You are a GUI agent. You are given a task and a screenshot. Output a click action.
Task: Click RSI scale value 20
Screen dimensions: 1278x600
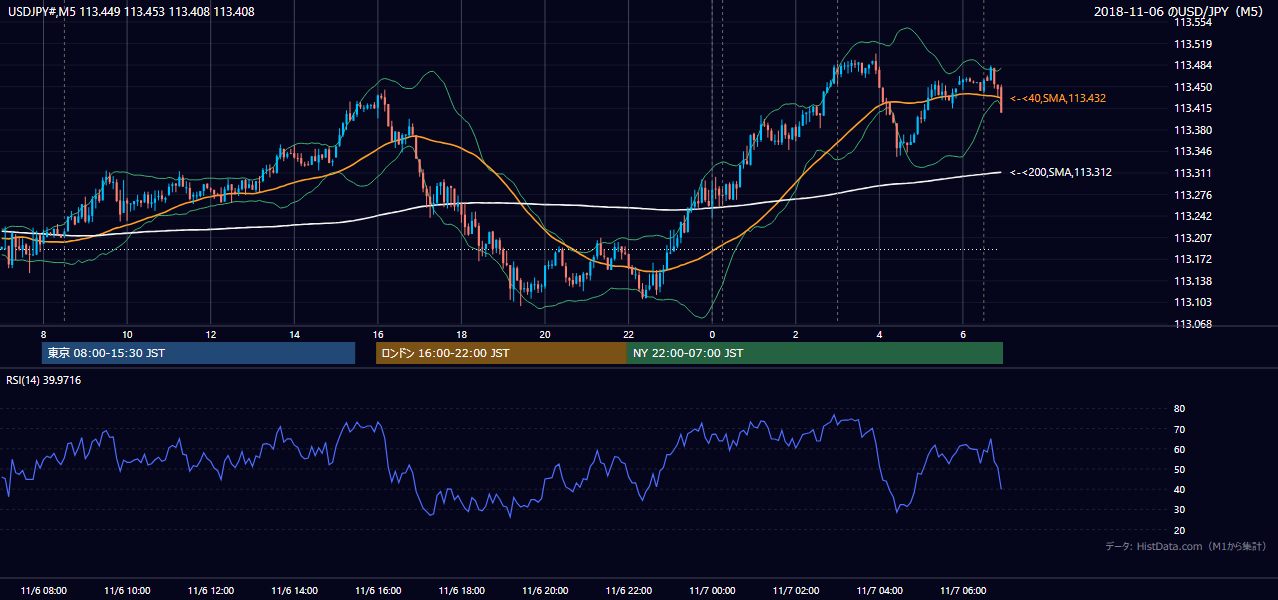[1179, 530]
